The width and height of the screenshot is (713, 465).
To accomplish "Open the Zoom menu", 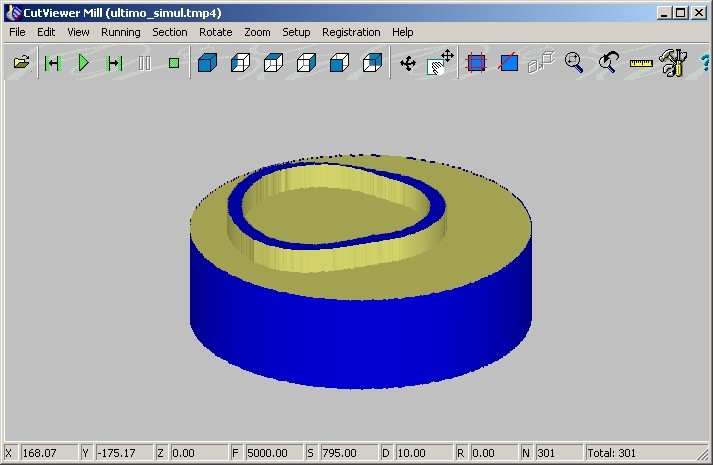I will tap(257, 32).
